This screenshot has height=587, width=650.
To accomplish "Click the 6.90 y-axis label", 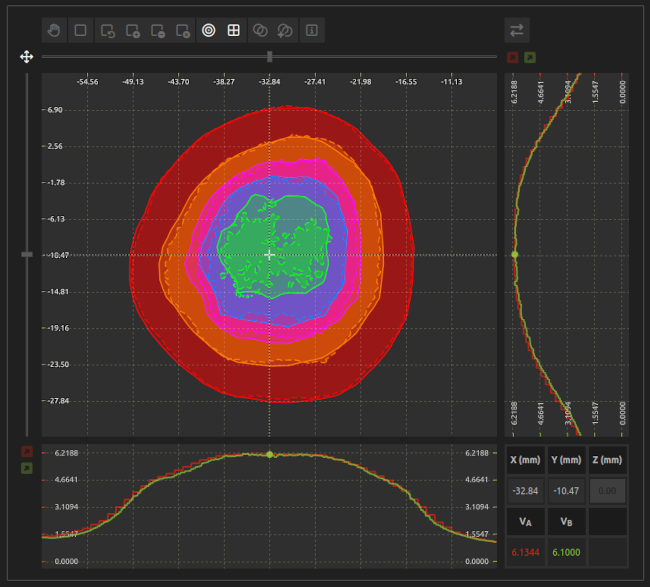I will click(x=55, y=110).
